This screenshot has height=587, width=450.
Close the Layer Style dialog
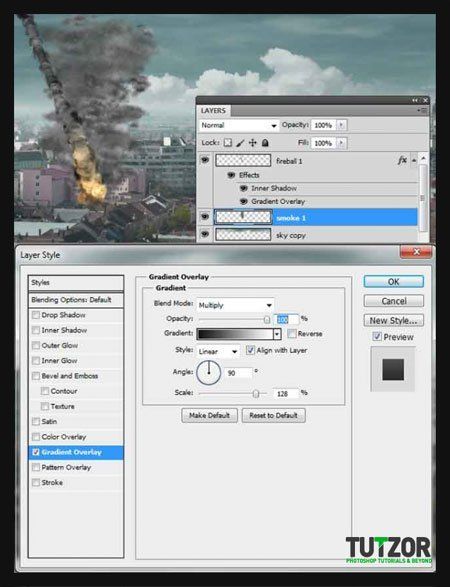click(416, 252)
